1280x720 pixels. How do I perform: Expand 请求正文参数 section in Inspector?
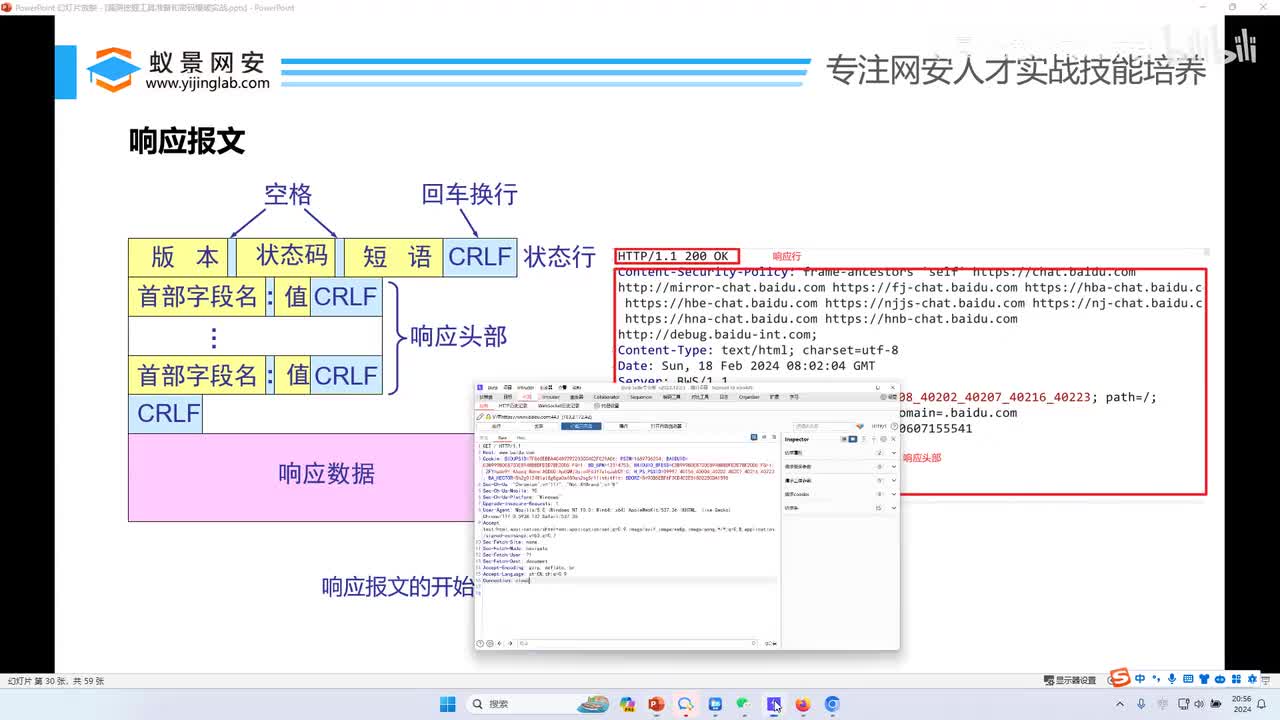coord(893,480)
